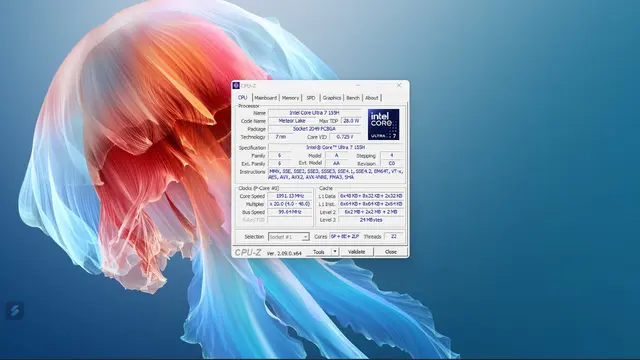Click the Validate button

(x=356, y=252)
